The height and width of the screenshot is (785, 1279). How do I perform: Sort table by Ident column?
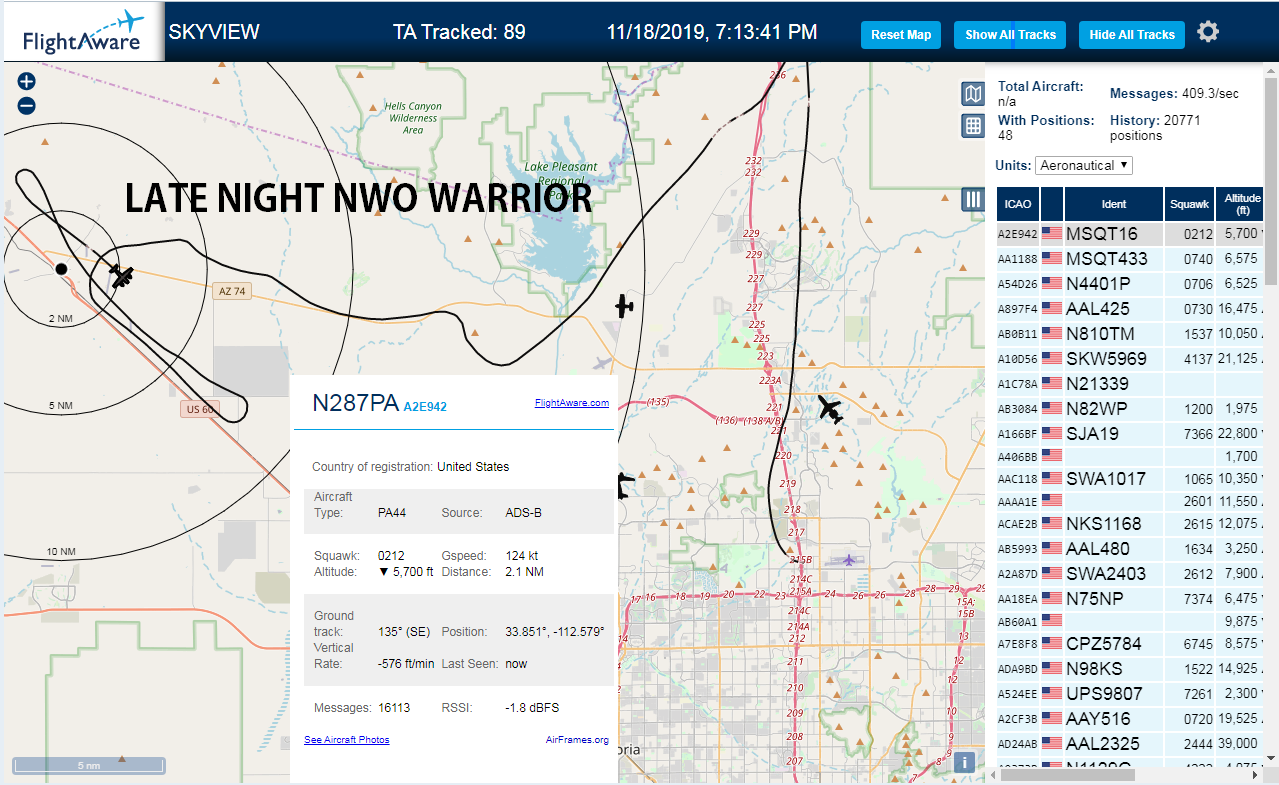coord(1113,204)
